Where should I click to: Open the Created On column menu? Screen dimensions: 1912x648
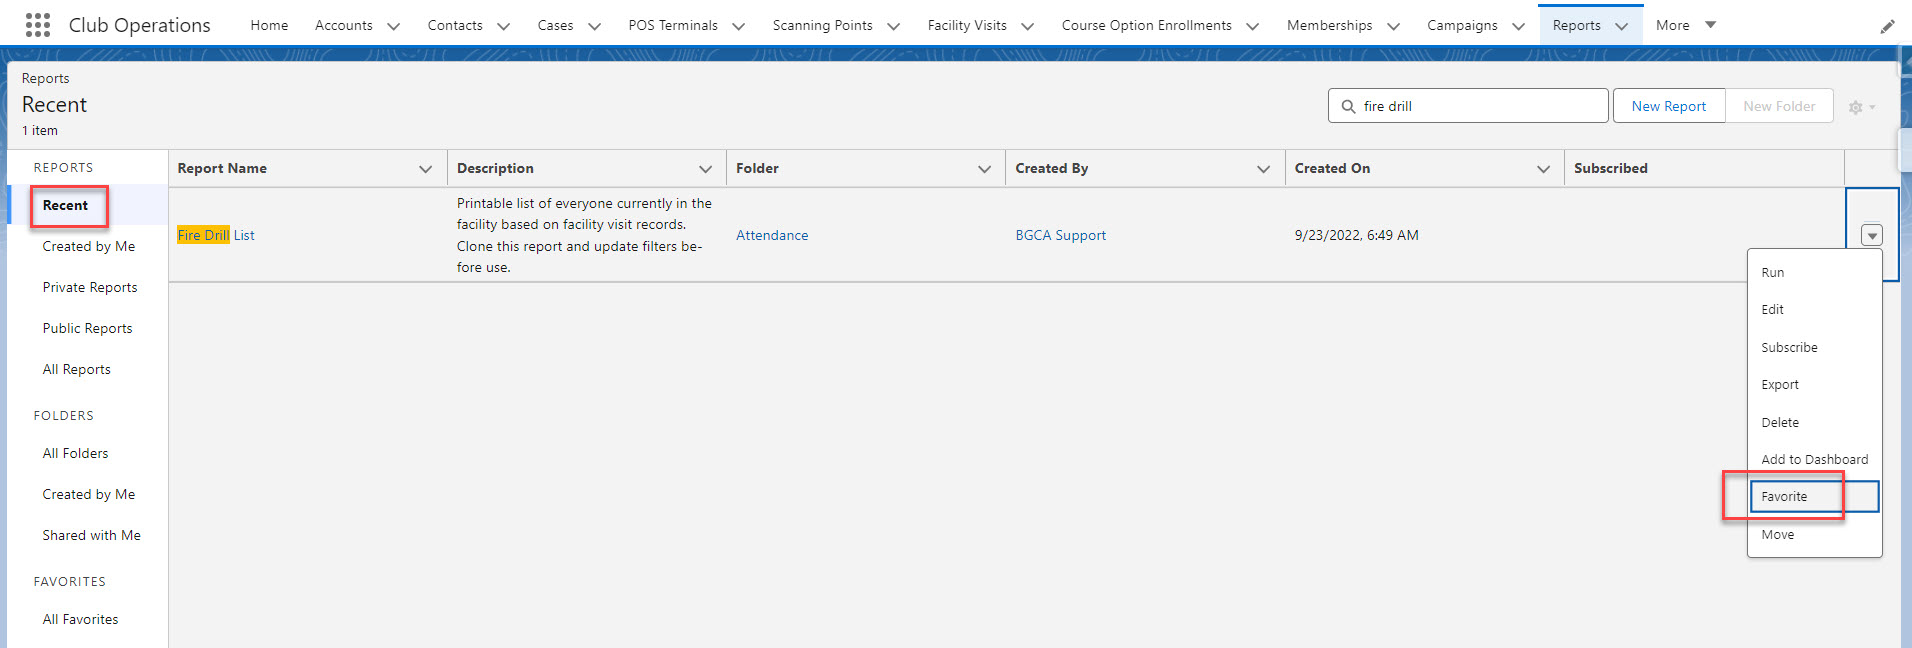point(1543,169)
